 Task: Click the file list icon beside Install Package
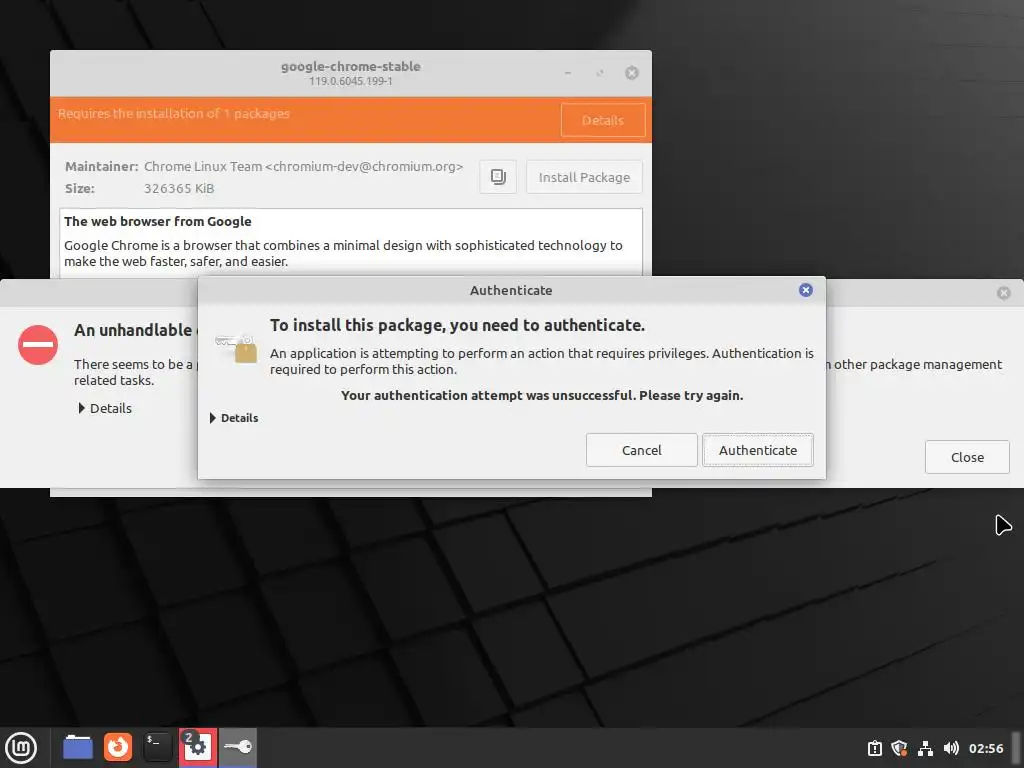click(x=498, y=177)
